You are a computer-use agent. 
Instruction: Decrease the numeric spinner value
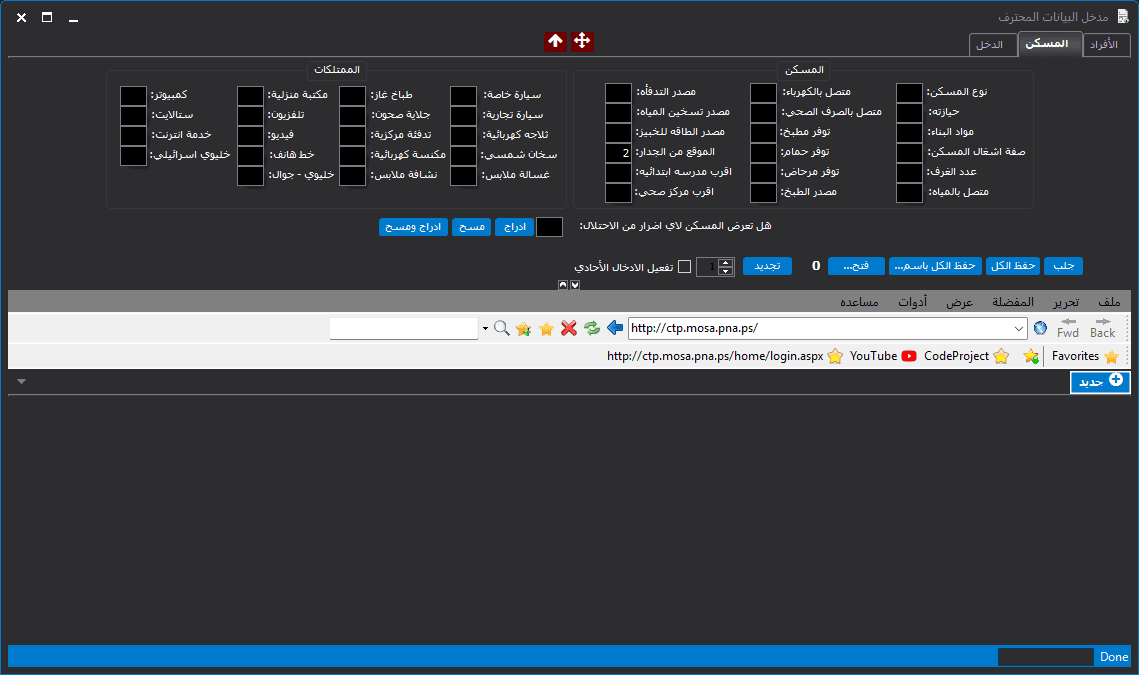(725, 271)
